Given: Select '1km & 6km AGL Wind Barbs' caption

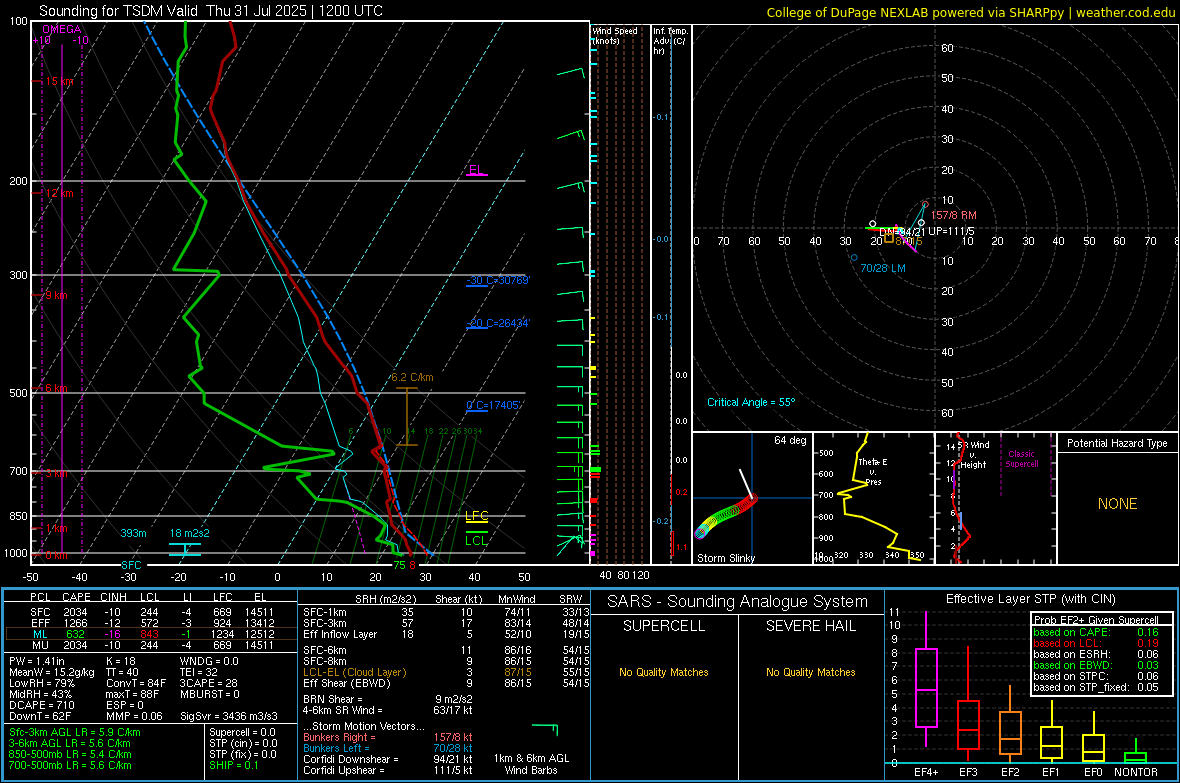Looking at the screenshot, I should [x=531, y=764].
